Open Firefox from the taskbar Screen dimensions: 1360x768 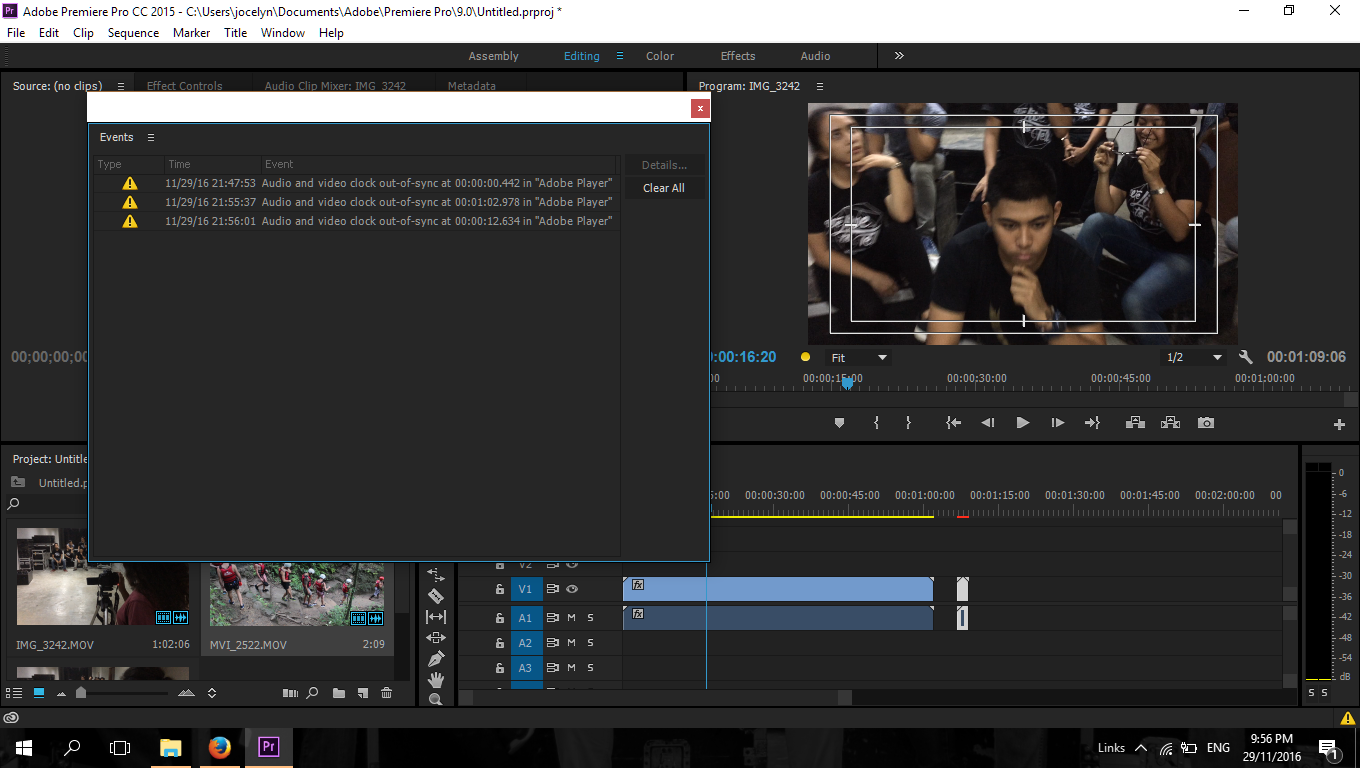click(x=220, y=747)
